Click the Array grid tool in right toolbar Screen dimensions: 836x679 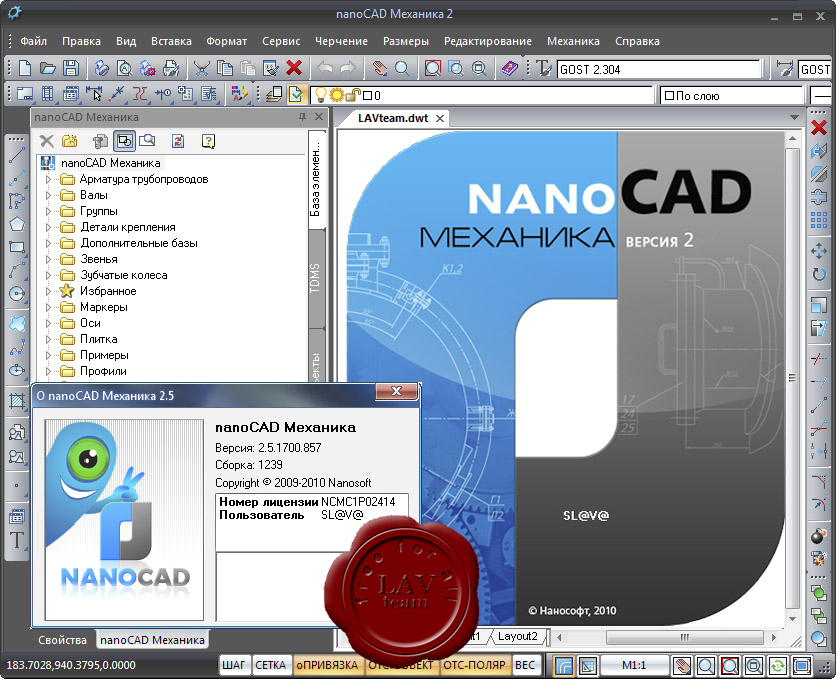[x=819, y=220]
